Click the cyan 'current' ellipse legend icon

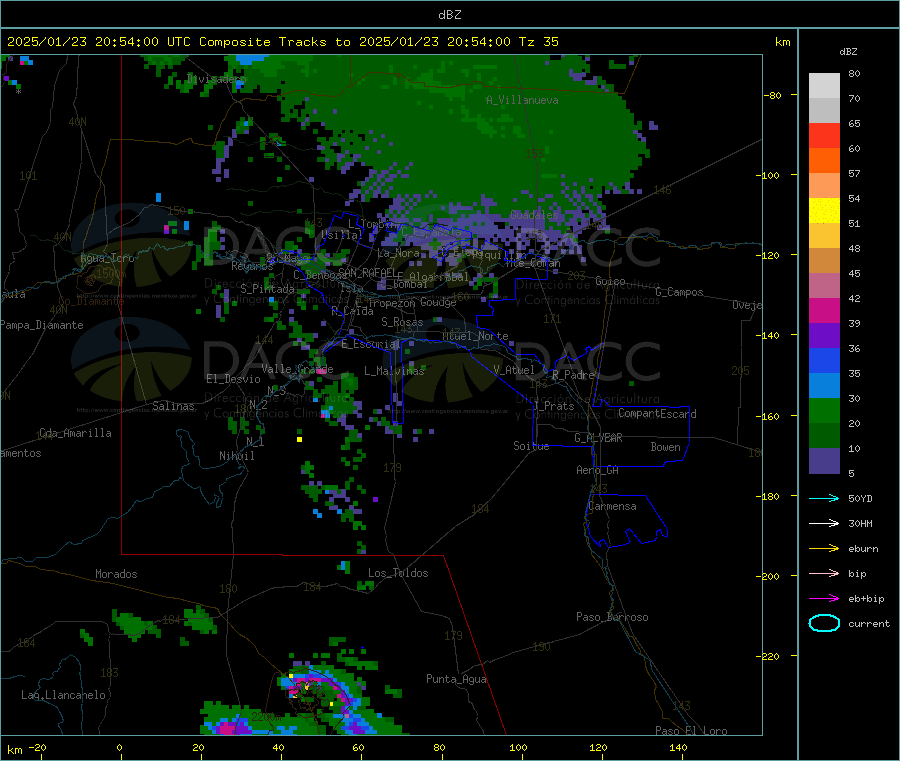[824, 623]
